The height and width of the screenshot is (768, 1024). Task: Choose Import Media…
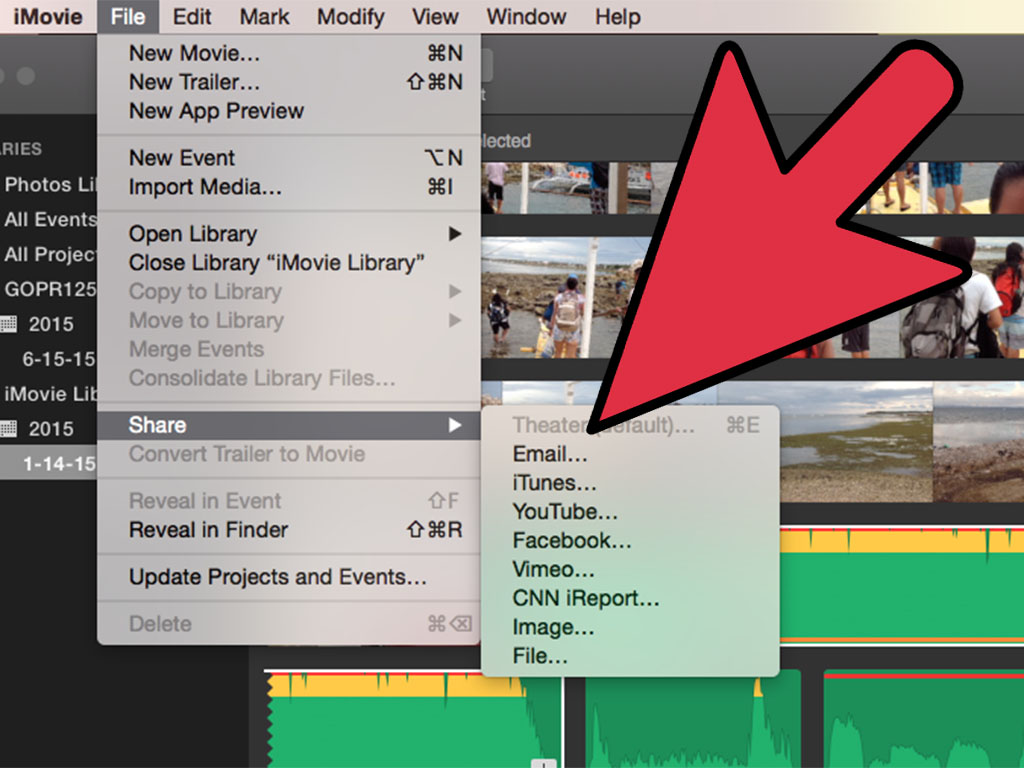click(x=289, y=187)
